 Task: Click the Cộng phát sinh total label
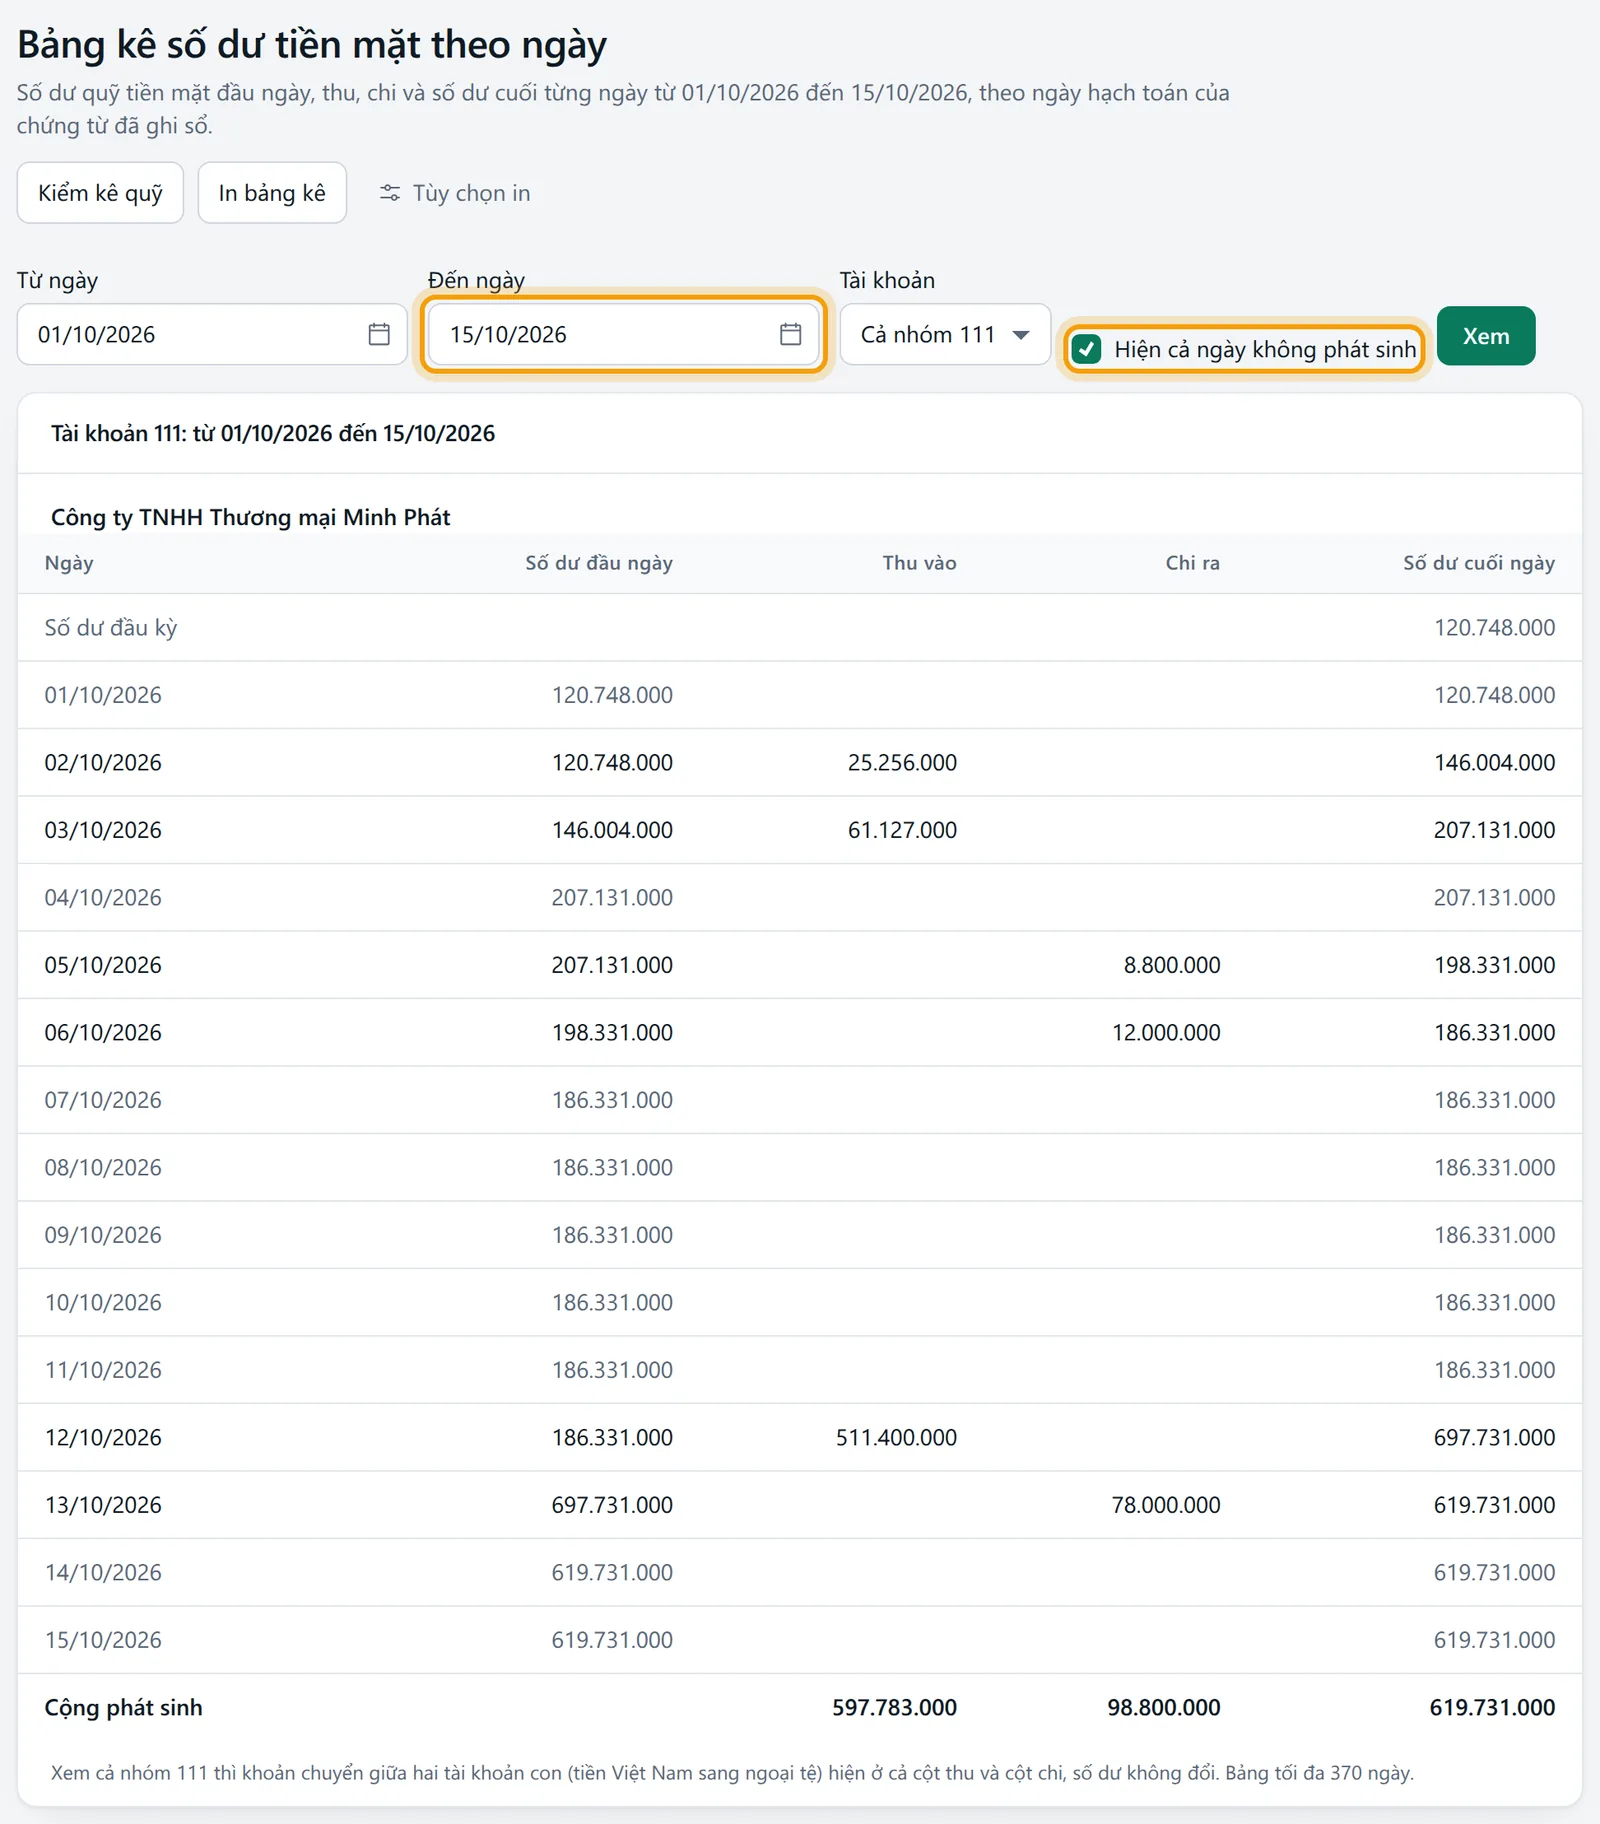click(123, 1708)
